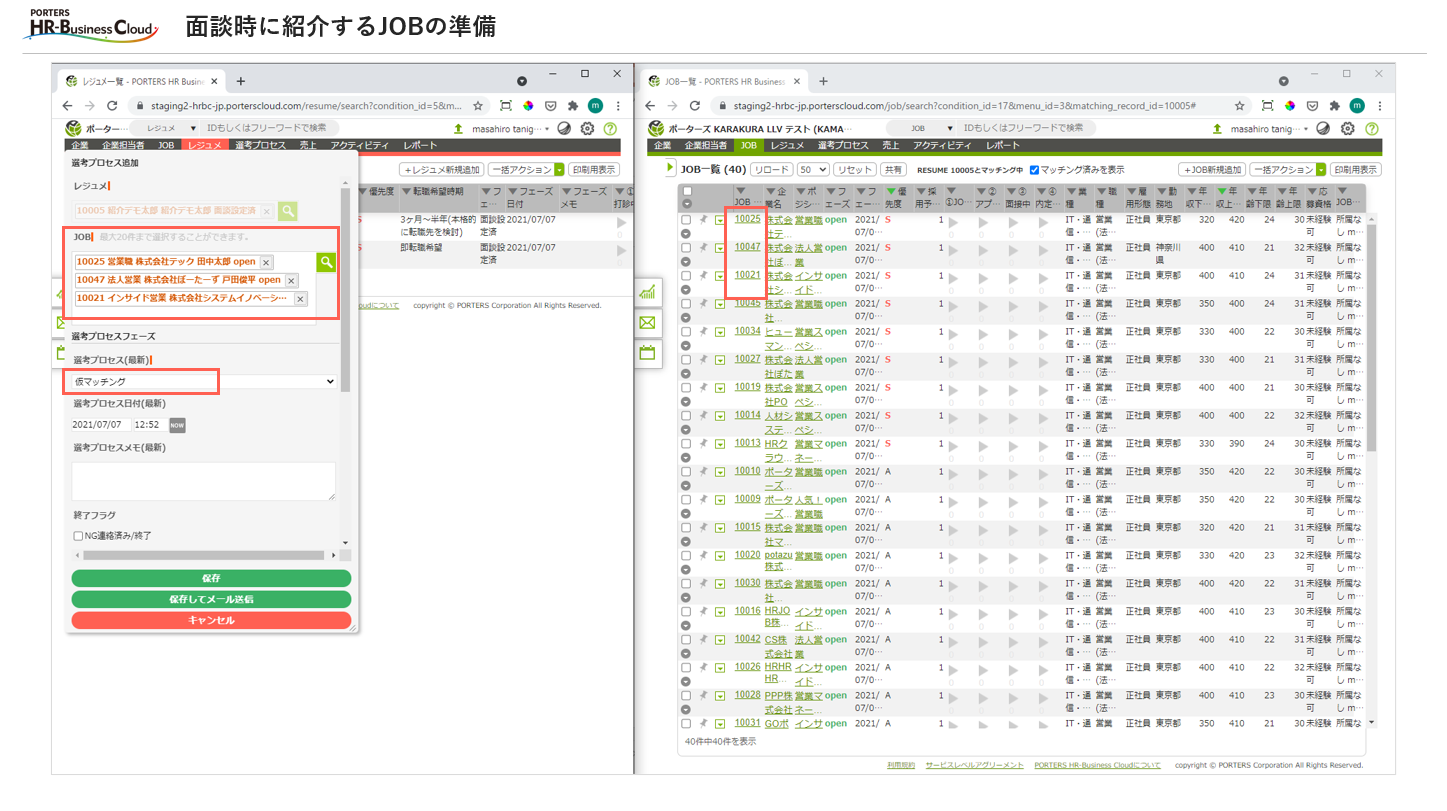The height and width of the screenshot is (811, 1447).
Task: Open Chrome menu dots in the JOB window
Action: (1381, 105)
